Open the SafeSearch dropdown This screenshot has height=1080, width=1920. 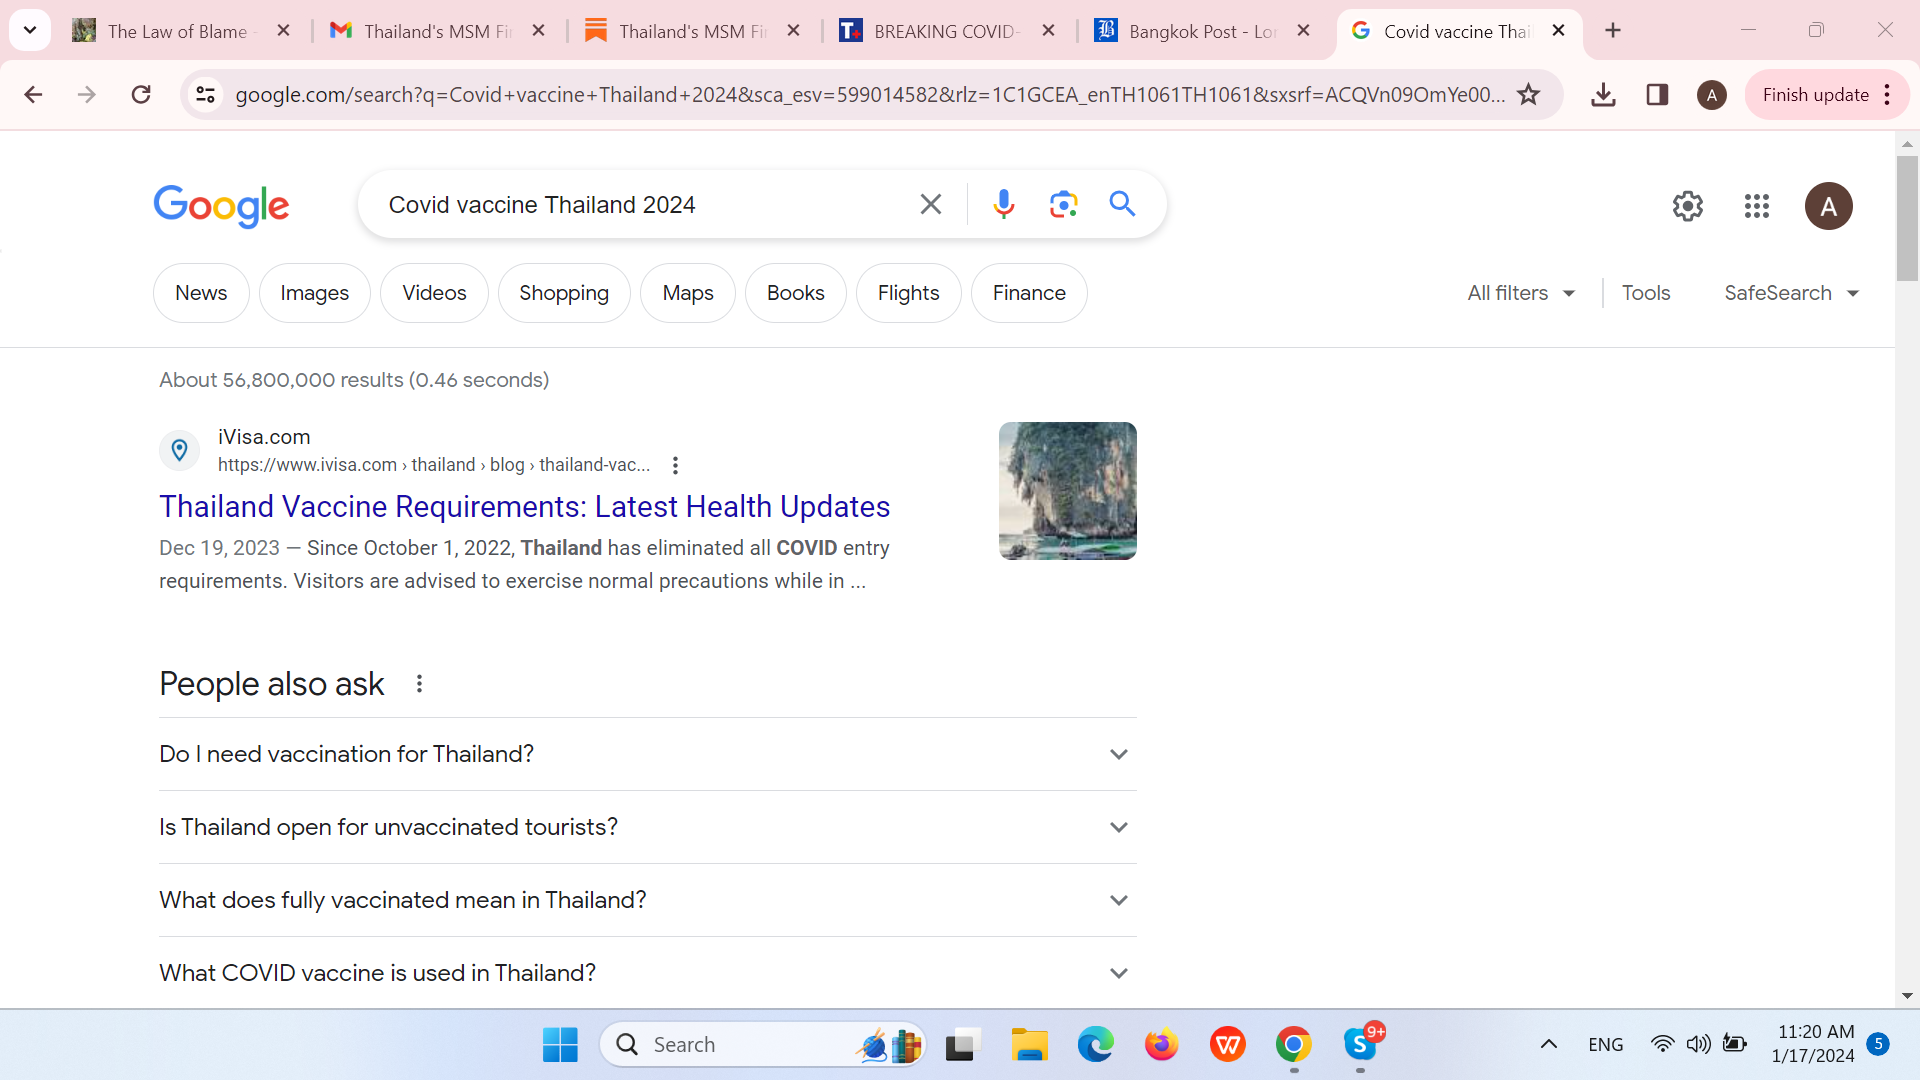coord(1791,293)
